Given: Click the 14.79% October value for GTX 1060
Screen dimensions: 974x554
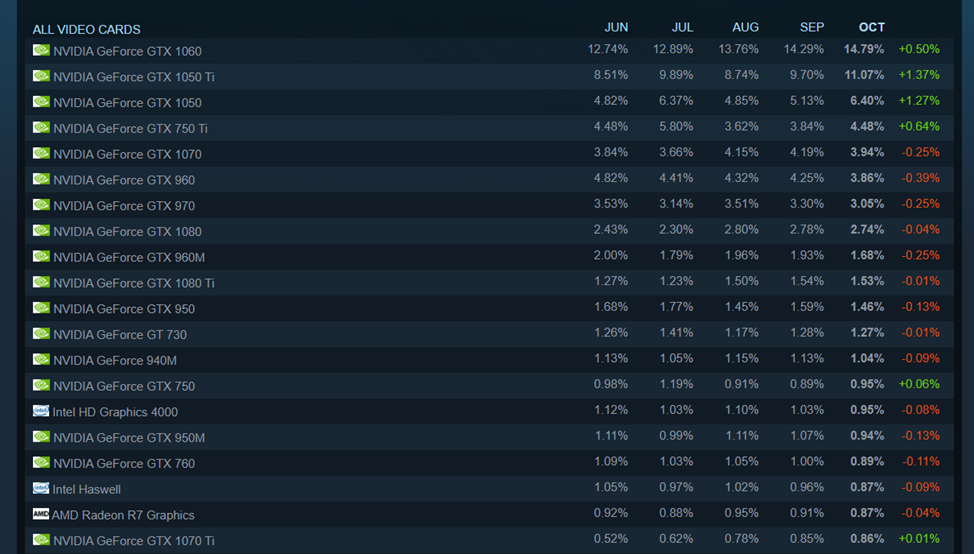Looking at the screenshot, I should coord(864,50).
